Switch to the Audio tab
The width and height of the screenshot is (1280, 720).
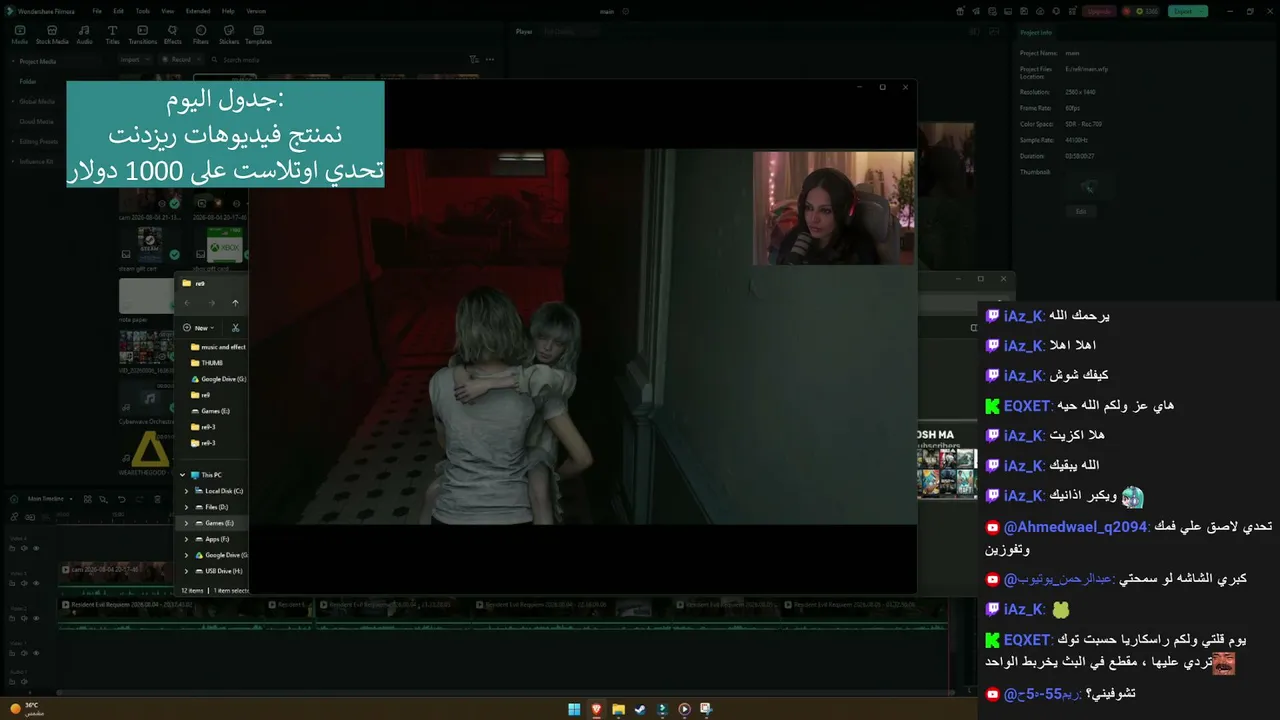[x=84, y=35]
